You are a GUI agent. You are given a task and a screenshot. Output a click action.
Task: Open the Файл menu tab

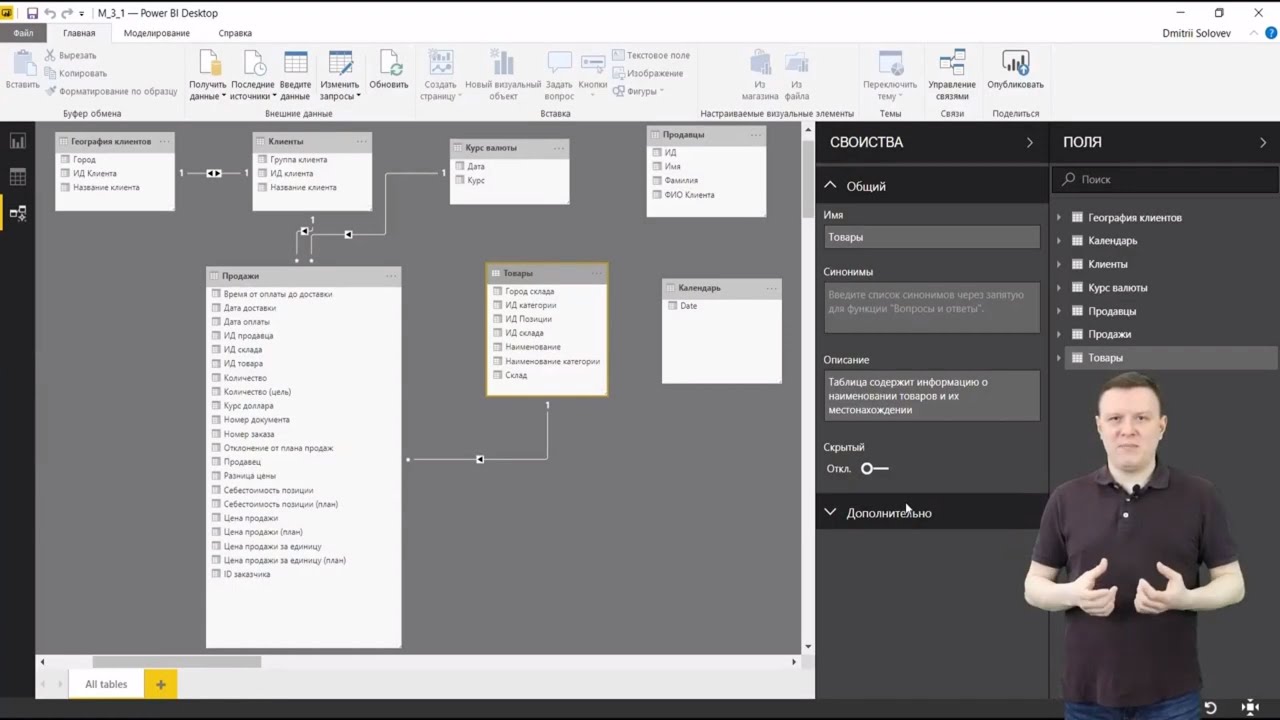pyautogui.click(x=23, y=33)
